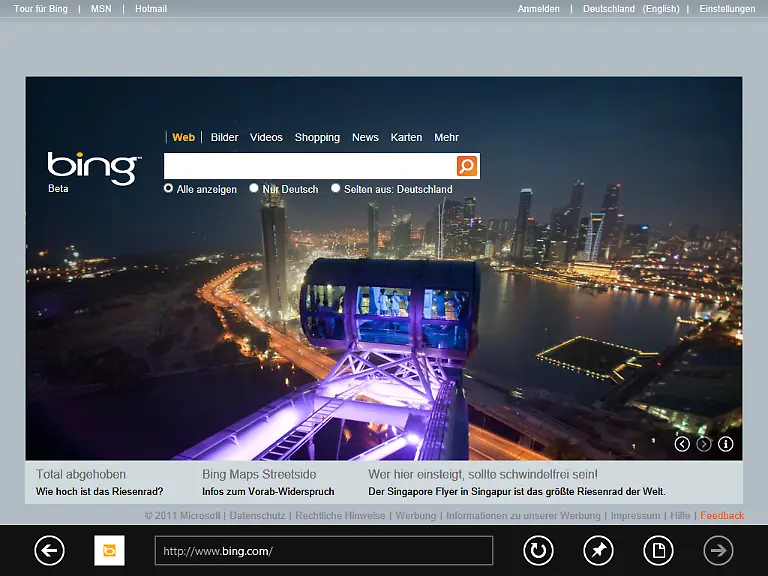Click into the Bing search box
Image resolution: width=768 pixels, height=576 pixels.
[x=310, y=166]
